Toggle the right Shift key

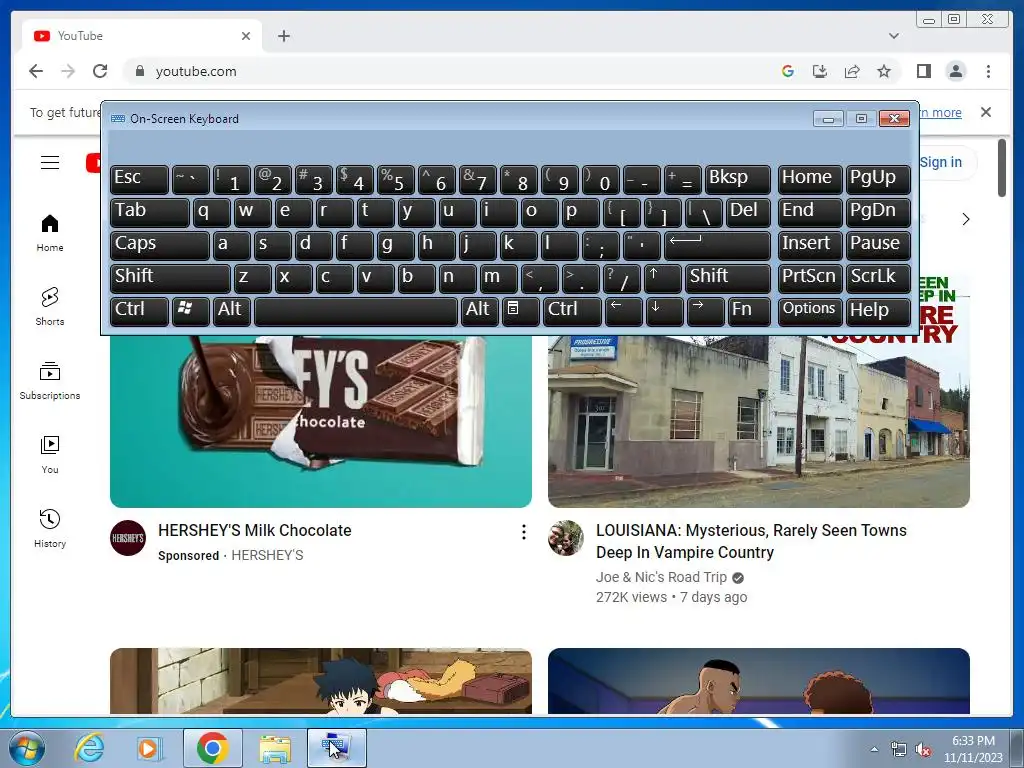click(x=728, y=279)
